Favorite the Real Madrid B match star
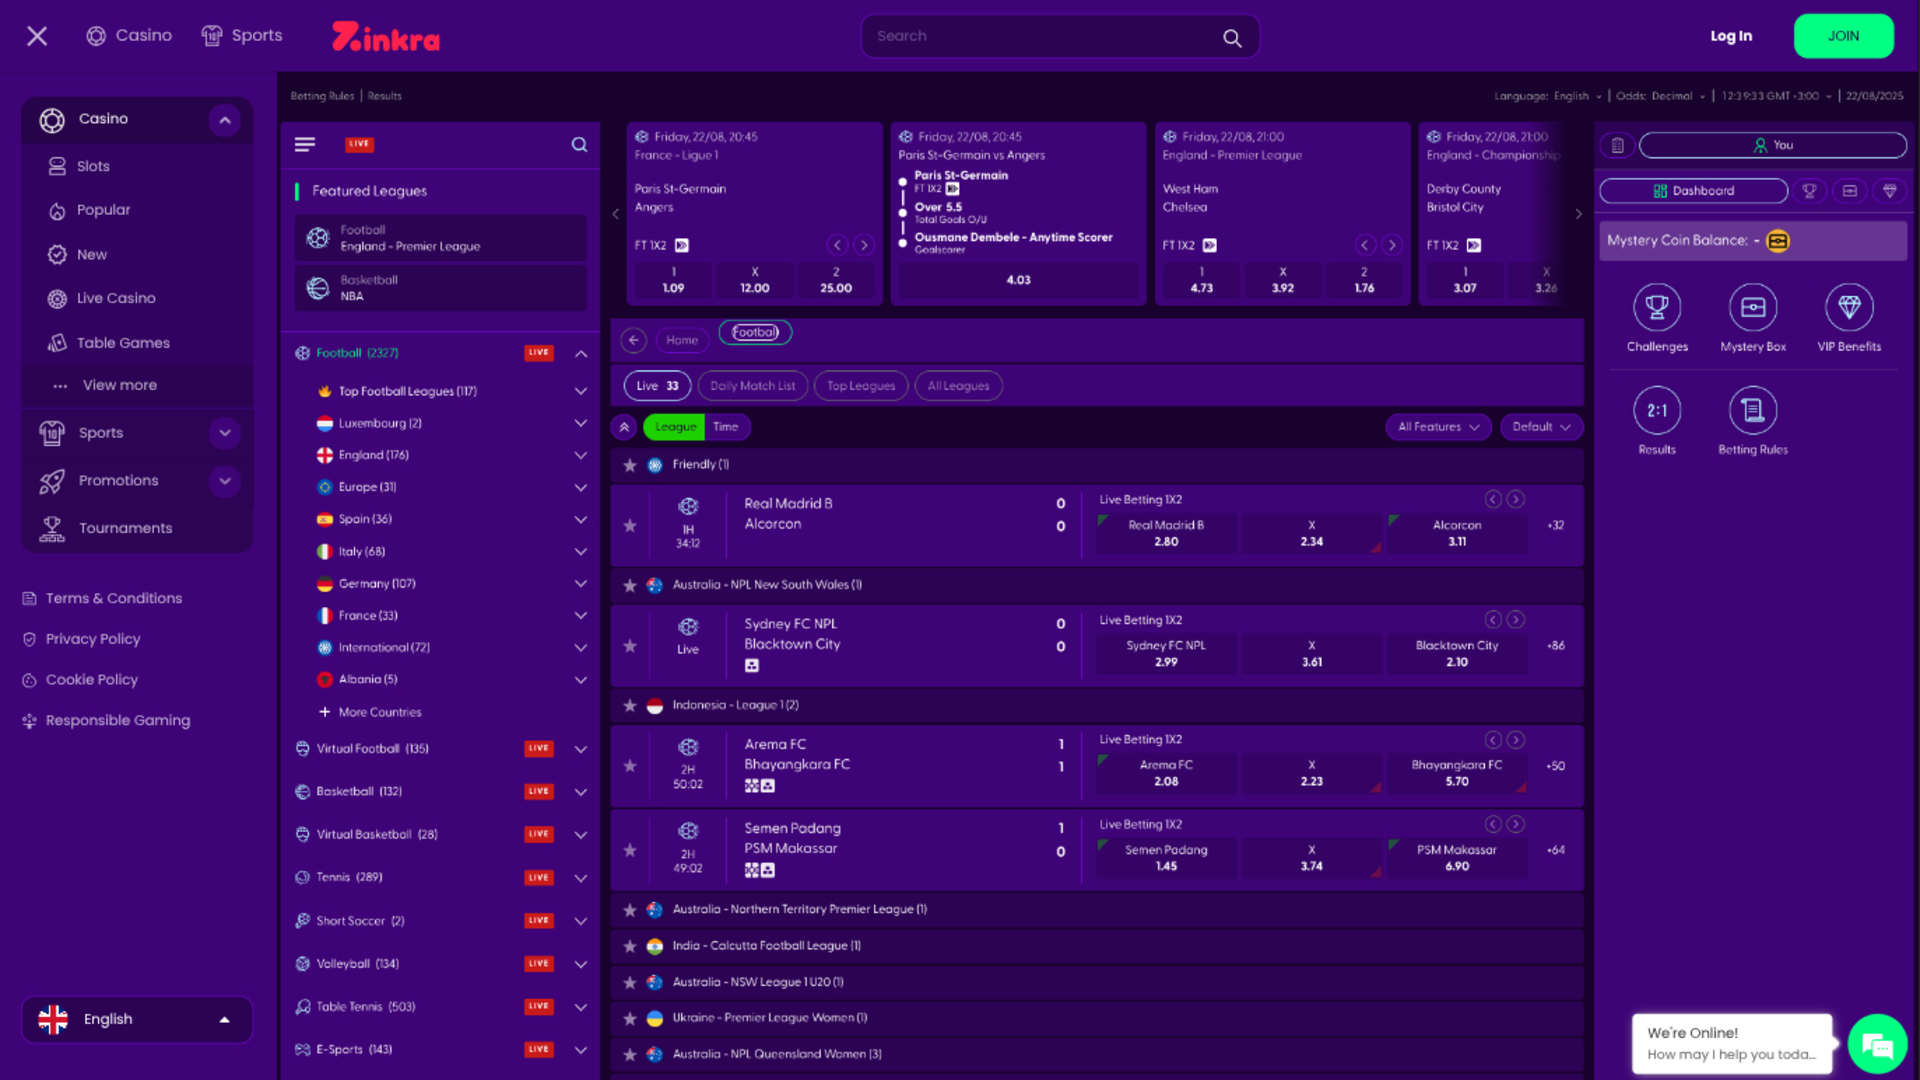This screenshot has width=1920, height=1080. pyautogui.click(x=630, y=525)
